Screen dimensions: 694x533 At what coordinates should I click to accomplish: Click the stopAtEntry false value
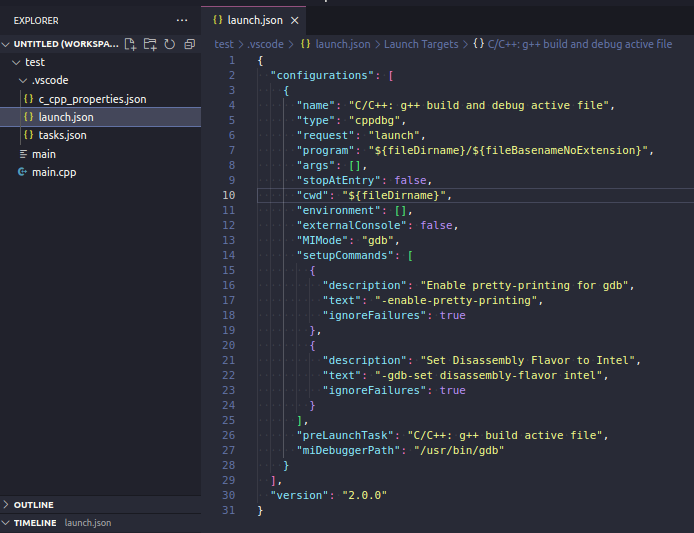pyautogui.click(x=410, y=180)
